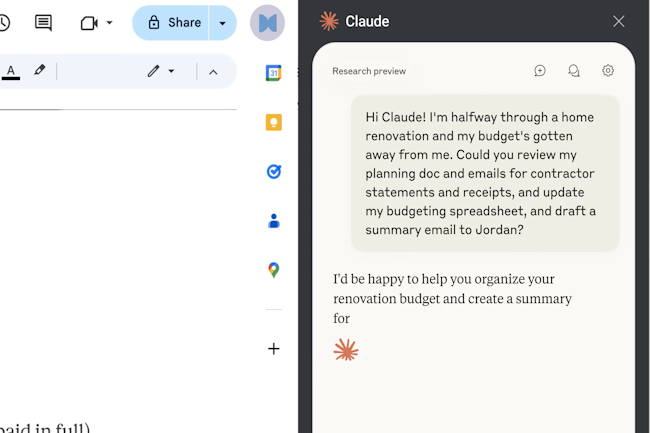Open Google Tasks in side panel

(274, 171)
